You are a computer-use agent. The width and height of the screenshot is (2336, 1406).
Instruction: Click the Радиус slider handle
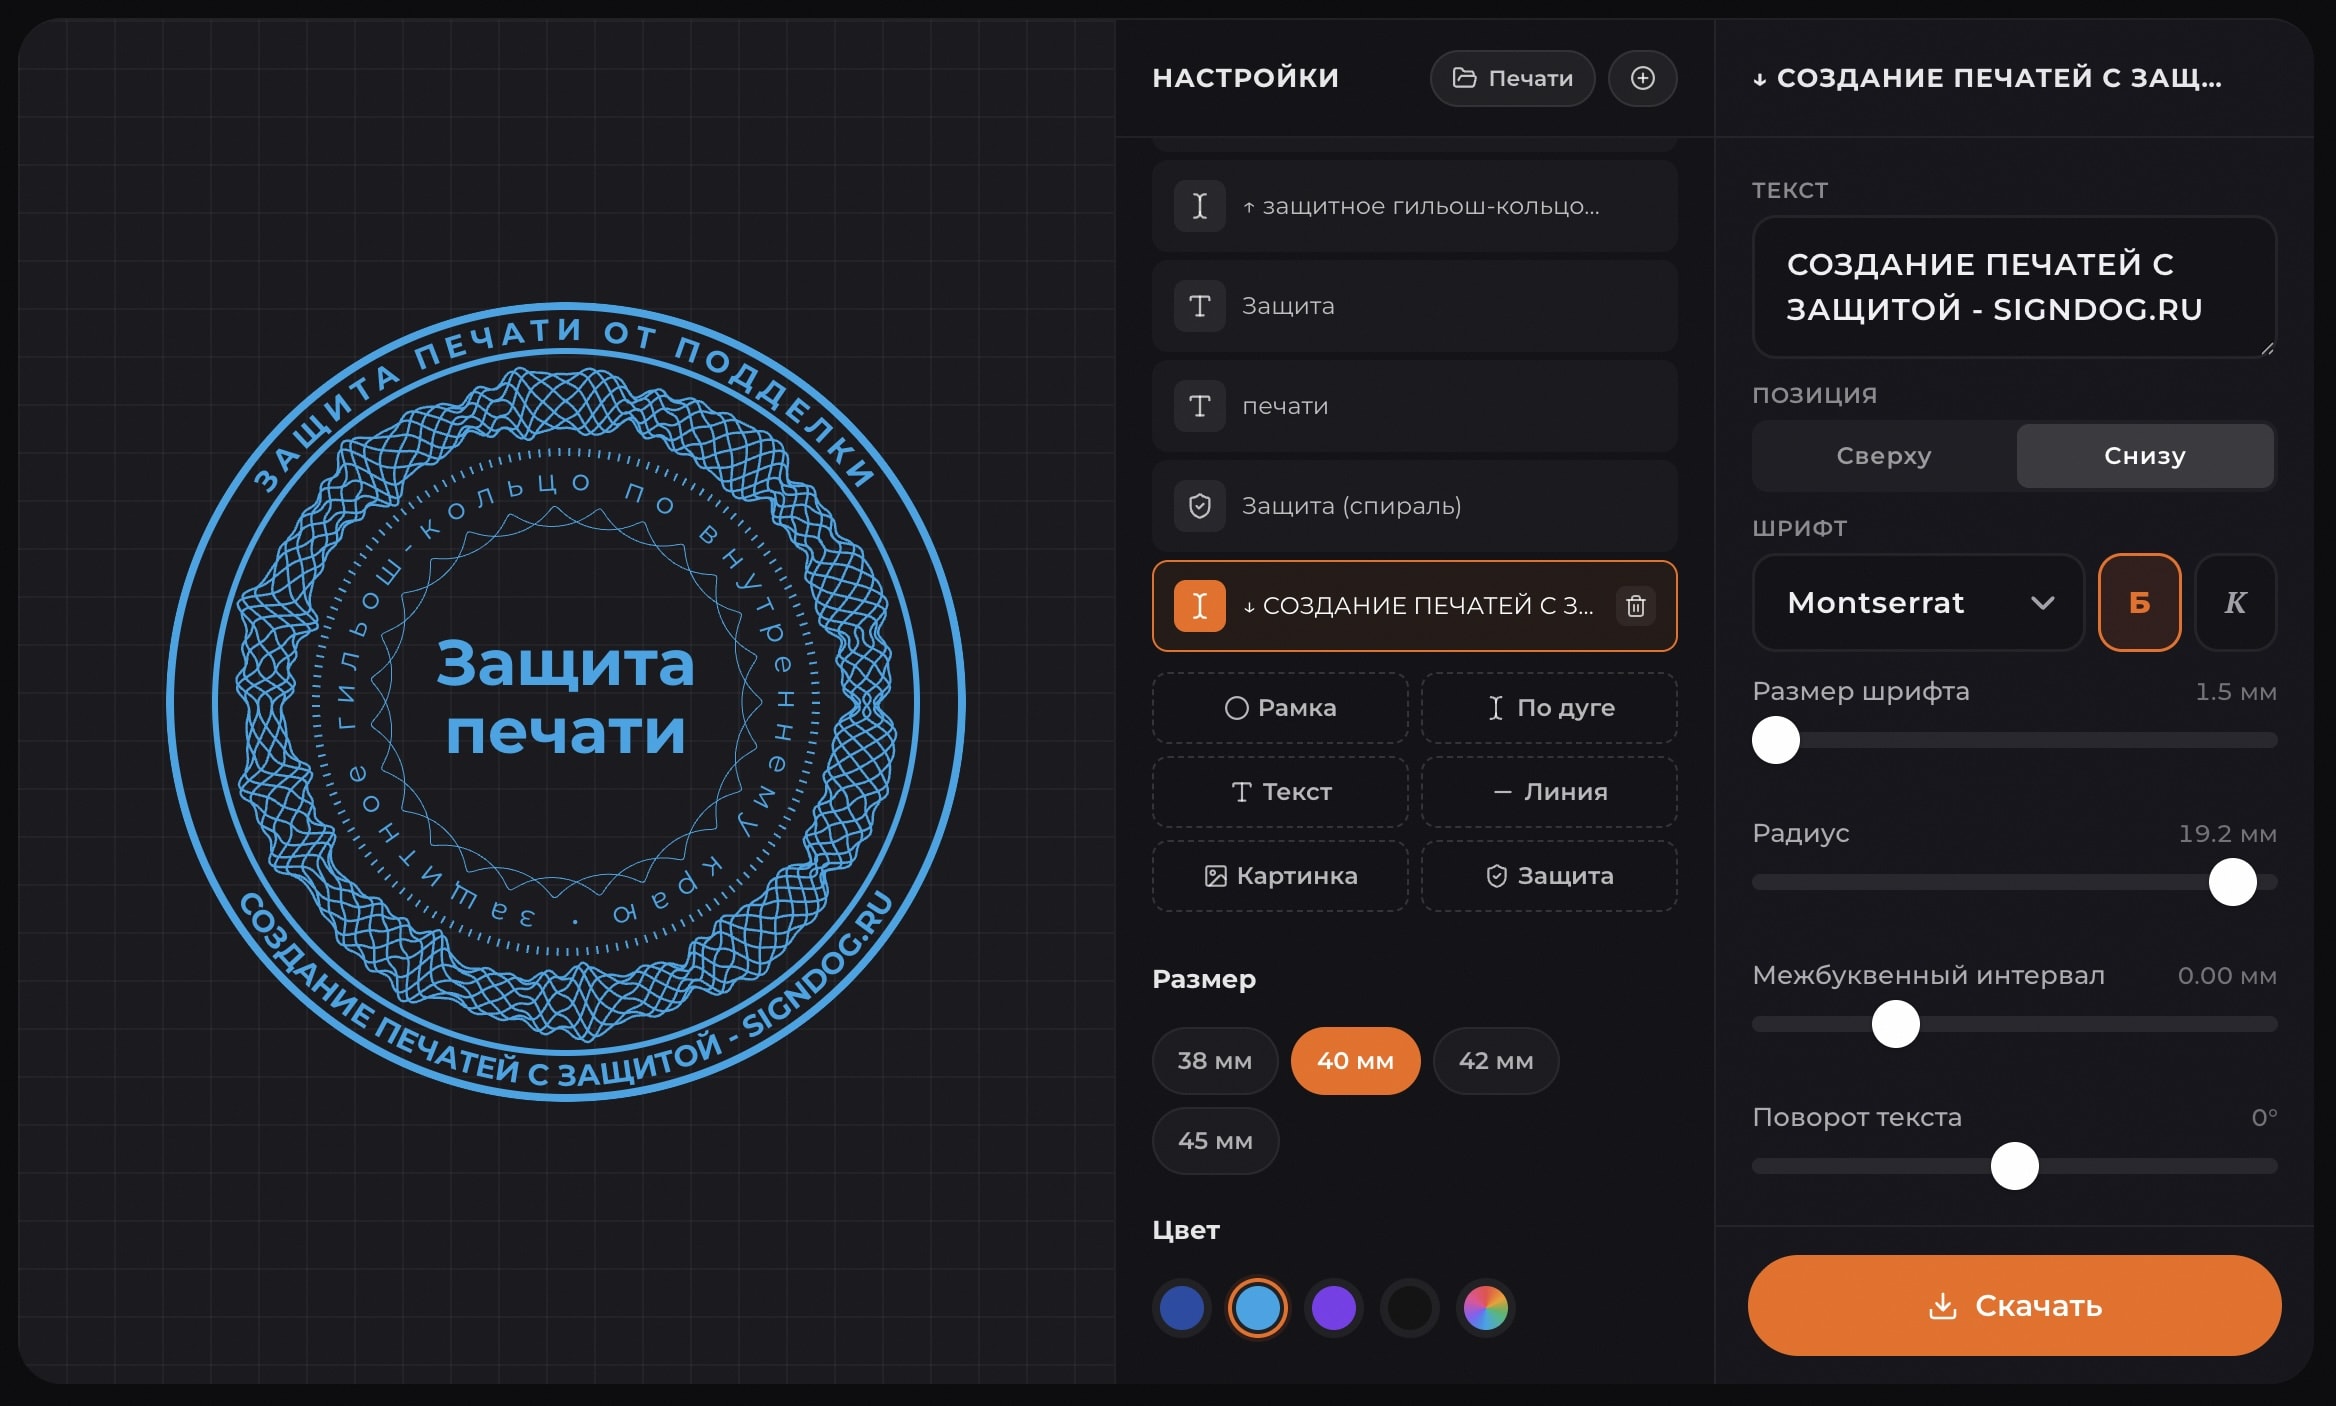(2232, 882)
